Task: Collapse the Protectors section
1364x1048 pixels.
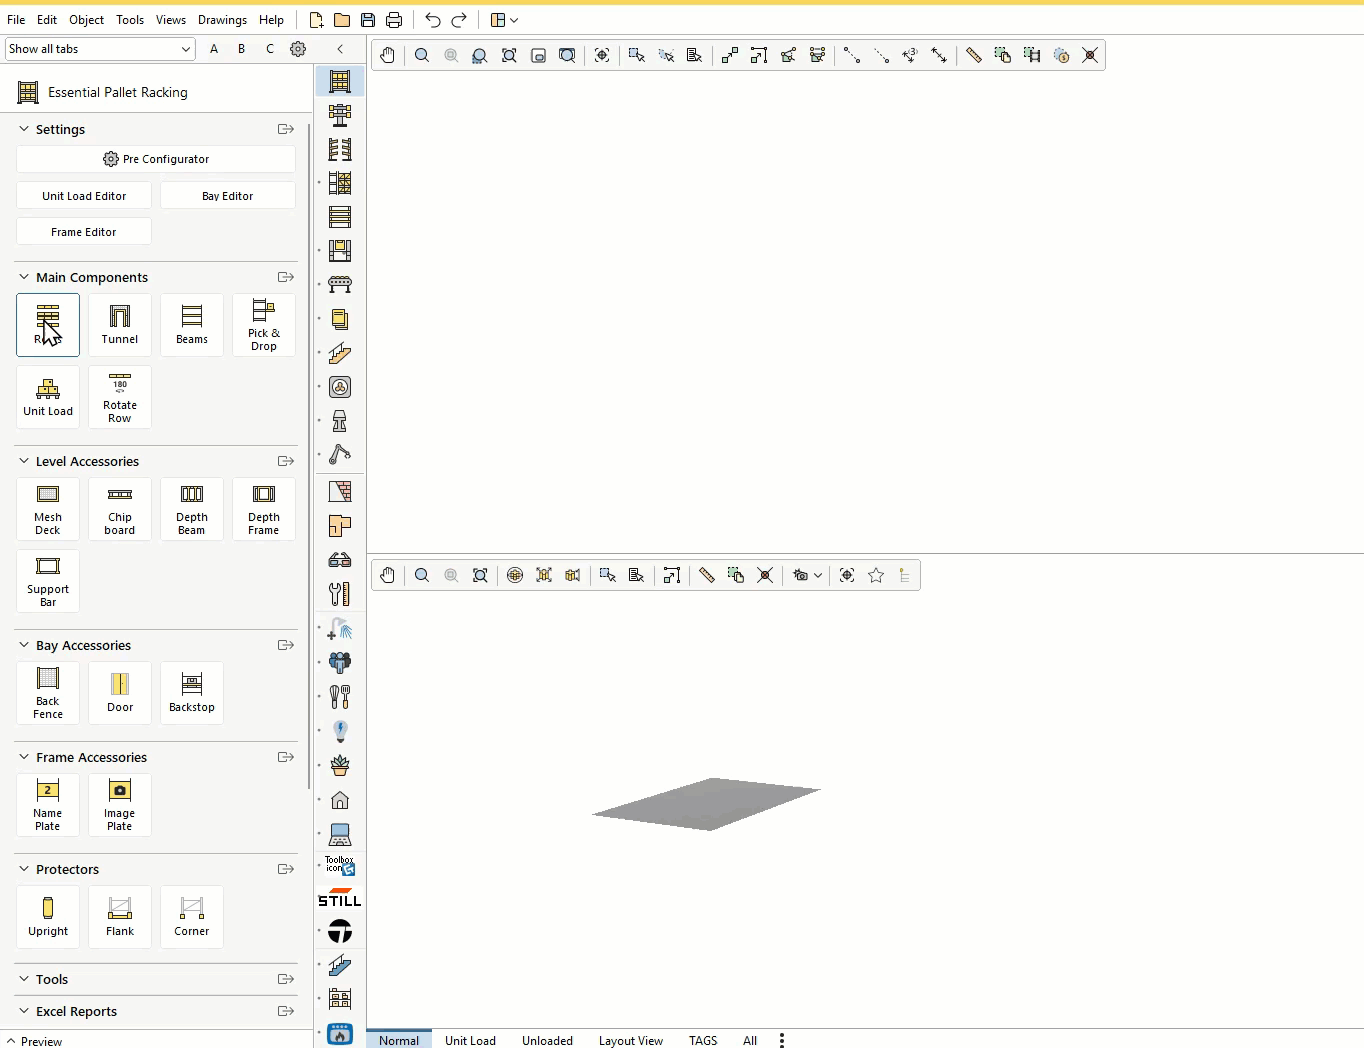Action: tap(24, 869)
